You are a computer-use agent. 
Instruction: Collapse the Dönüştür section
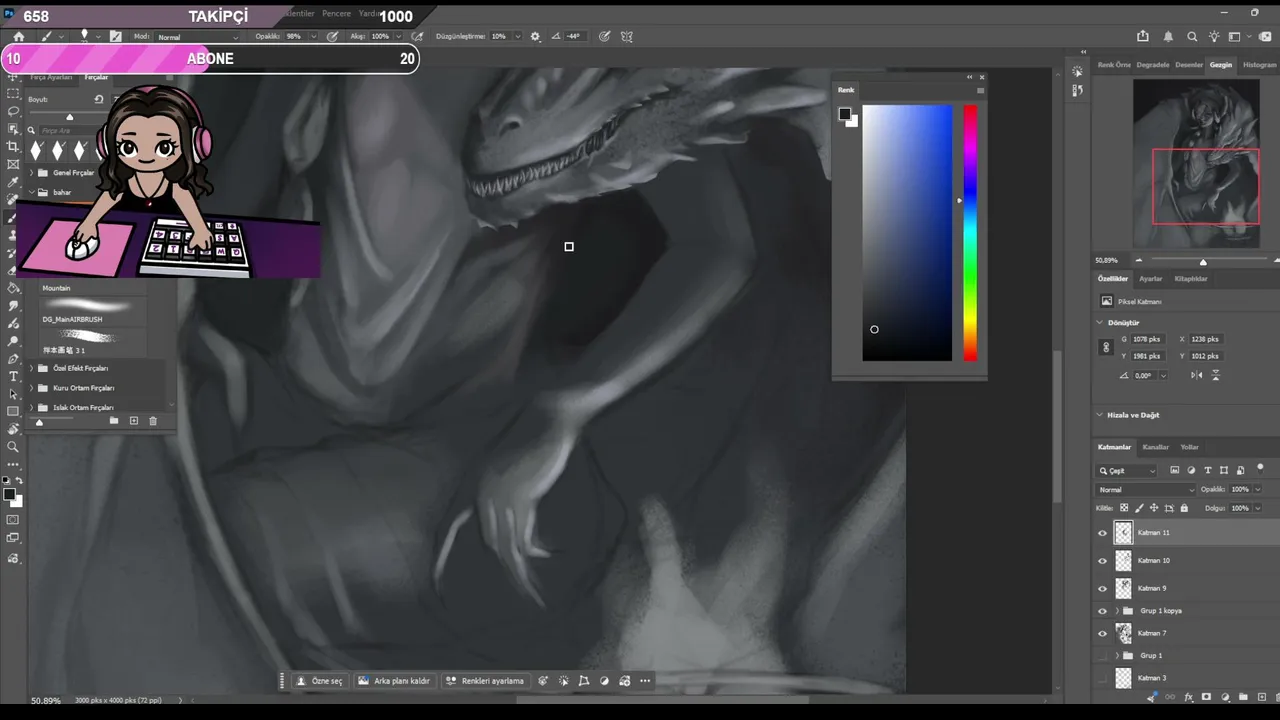1100,323
